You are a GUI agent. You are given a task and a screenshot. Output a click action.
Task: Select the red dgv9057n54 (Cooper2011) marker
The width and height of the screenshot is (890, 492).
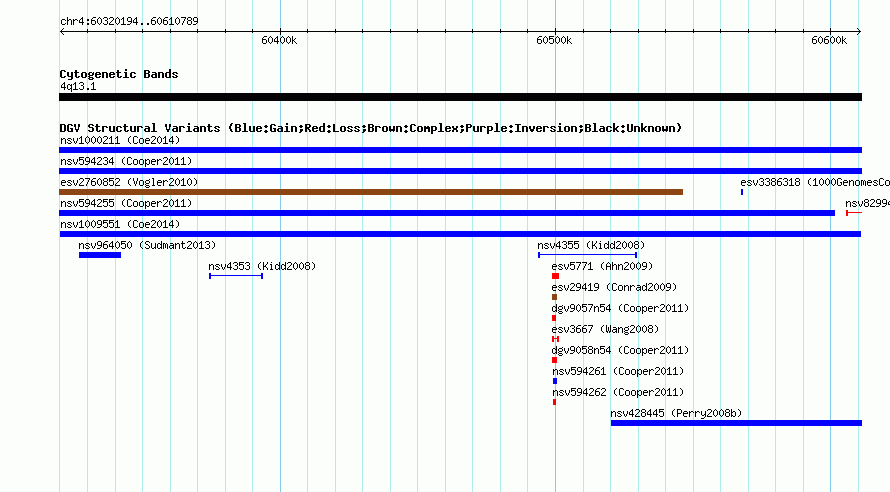click(x=554, y=318)
